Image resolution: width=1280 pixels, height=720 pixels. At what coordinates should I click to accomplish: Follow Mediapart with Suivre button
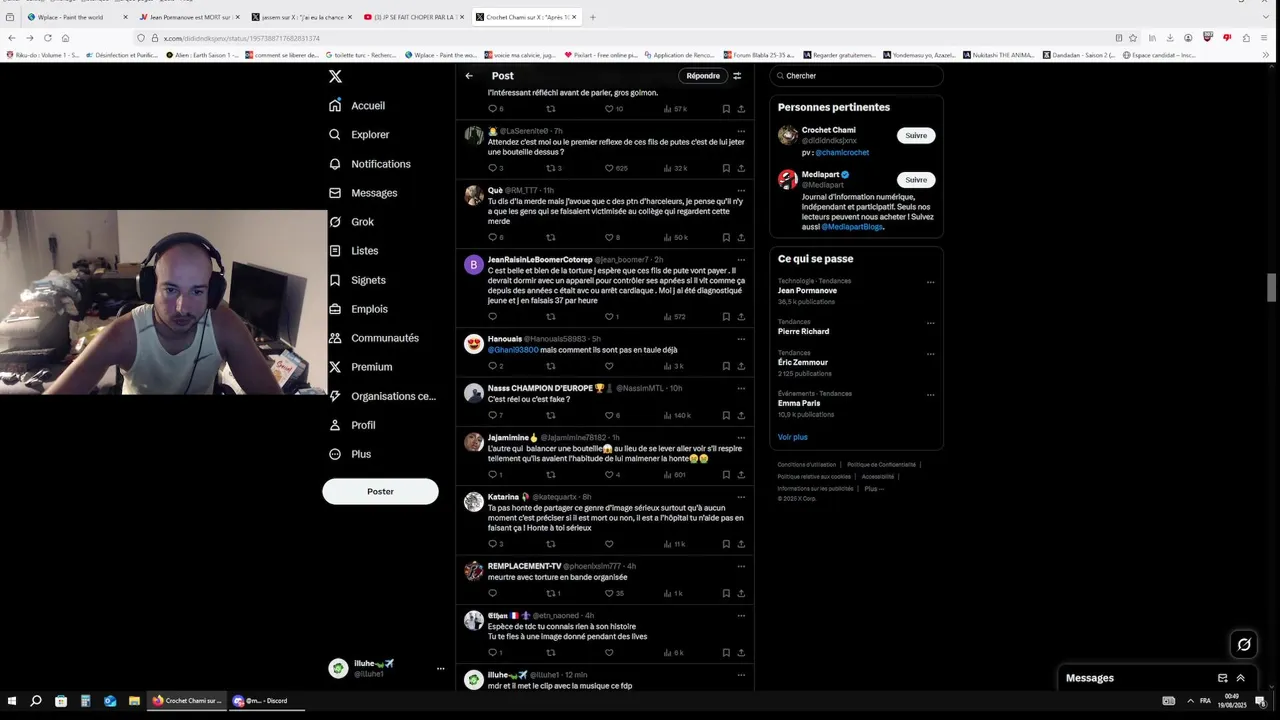pyautogui.click(x=916, y=180)
